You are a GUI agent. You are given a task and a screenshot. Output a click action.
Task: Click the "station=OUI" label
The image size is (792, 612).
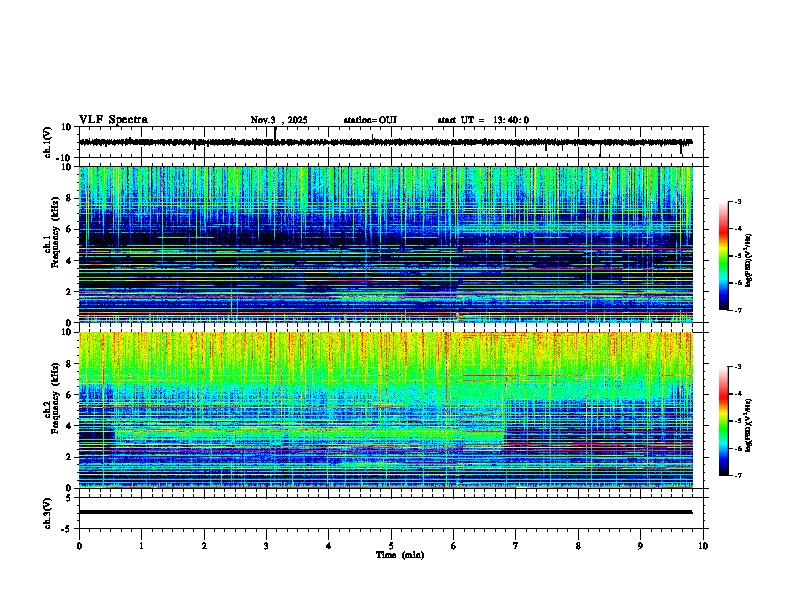point(370,120)
